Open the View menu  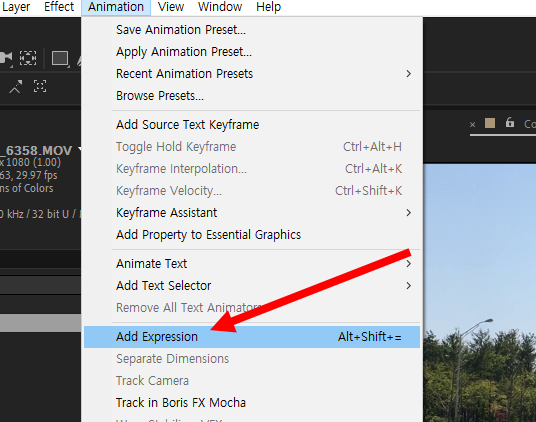click(x=171, y=7)
